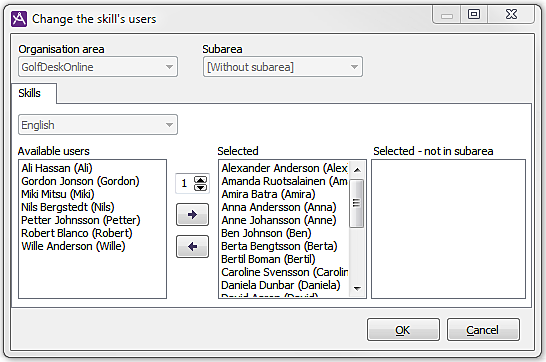The height and width of the screenshot is (362, 546).
Task: Open the Organisation area dropdown
Action: (98, 67)
